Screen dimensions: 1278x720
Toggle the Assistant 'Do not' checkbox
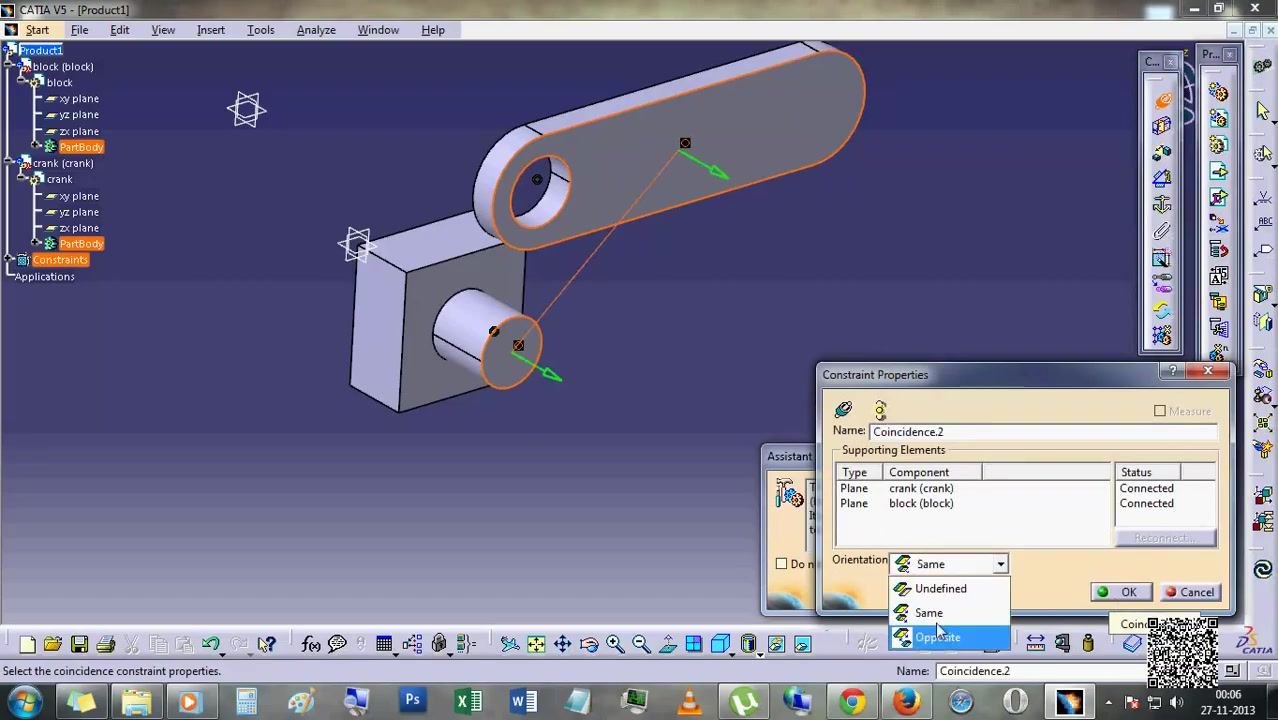coord(781,564)
